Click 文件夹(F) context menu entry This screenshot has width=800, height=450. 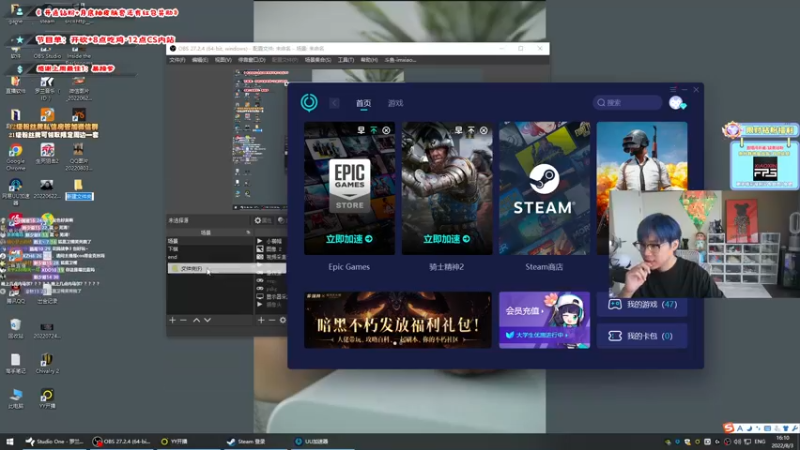(227, 268)
